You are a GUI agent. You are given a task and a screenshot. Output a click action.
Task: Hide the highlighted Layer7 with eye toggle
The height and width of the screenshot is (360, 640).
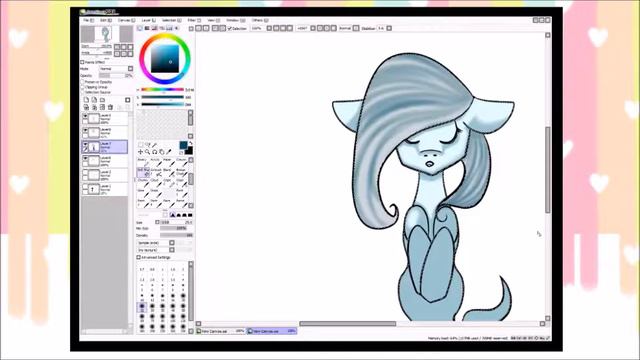tap(85, 144)
